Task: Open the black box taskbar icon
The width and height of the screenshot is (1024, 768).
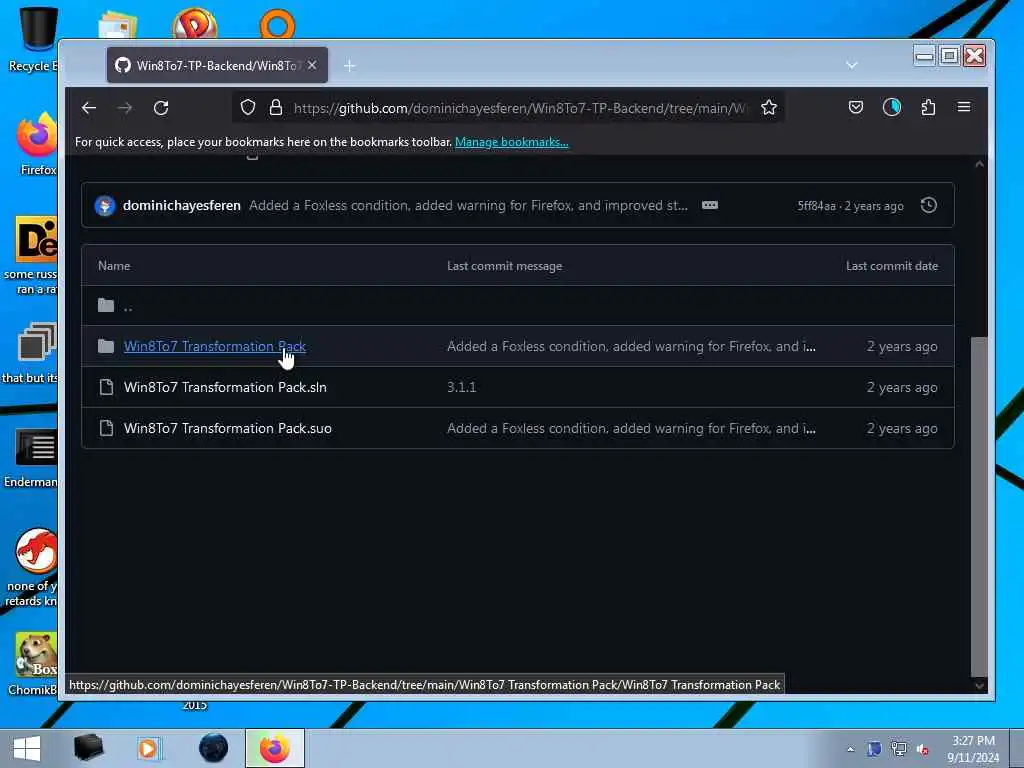Action: 88,748
